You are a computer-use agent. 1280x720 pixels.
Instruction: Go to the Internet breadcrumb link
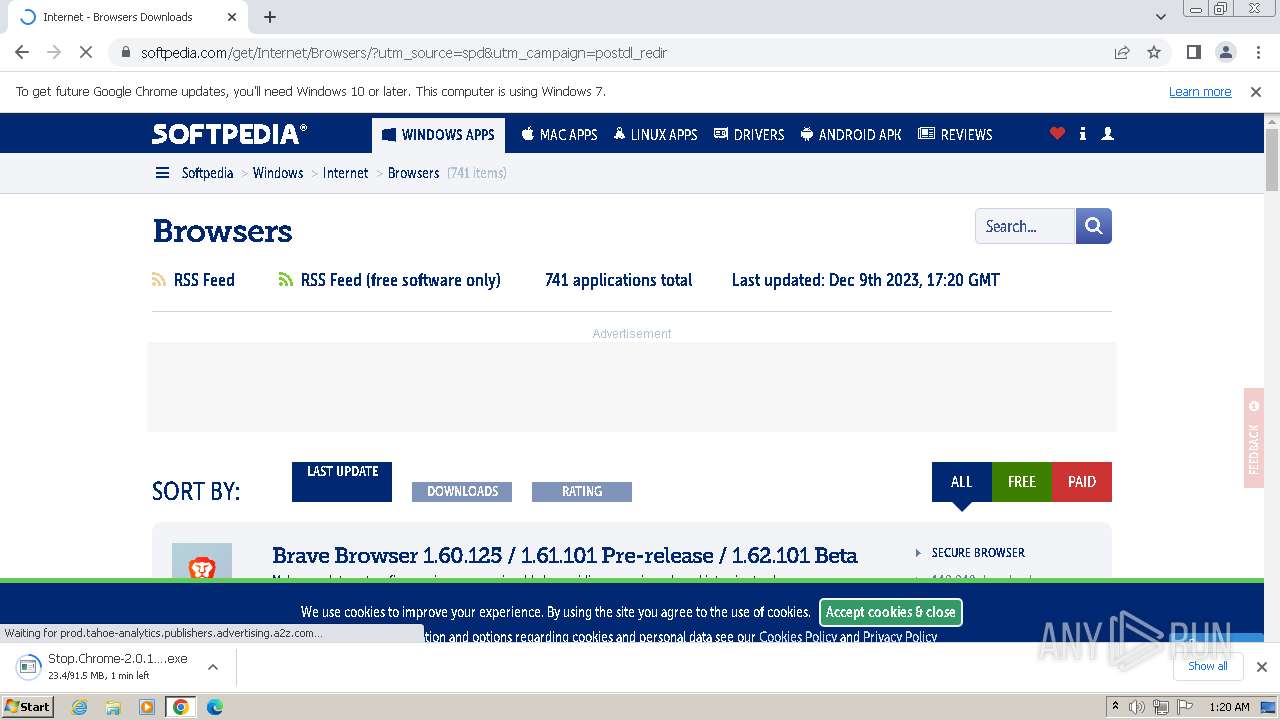(346, 173)
